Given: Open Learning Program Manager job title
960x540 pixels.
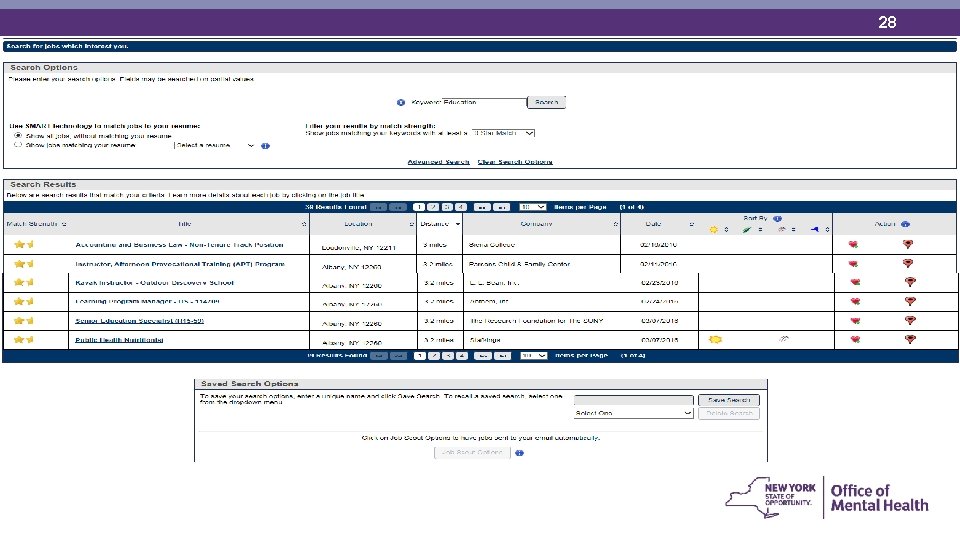Looking at the screenshot, I should click(x=148, y=301).
